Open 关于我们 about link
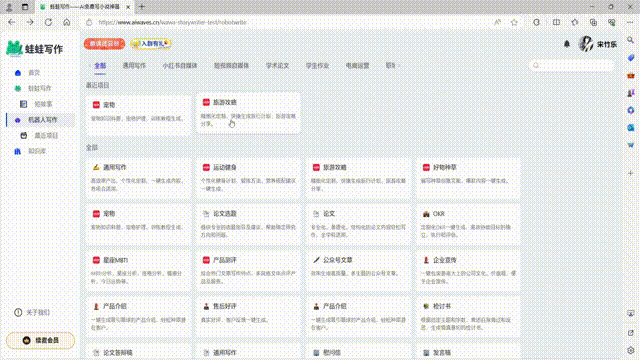 (x=32, y=312)
